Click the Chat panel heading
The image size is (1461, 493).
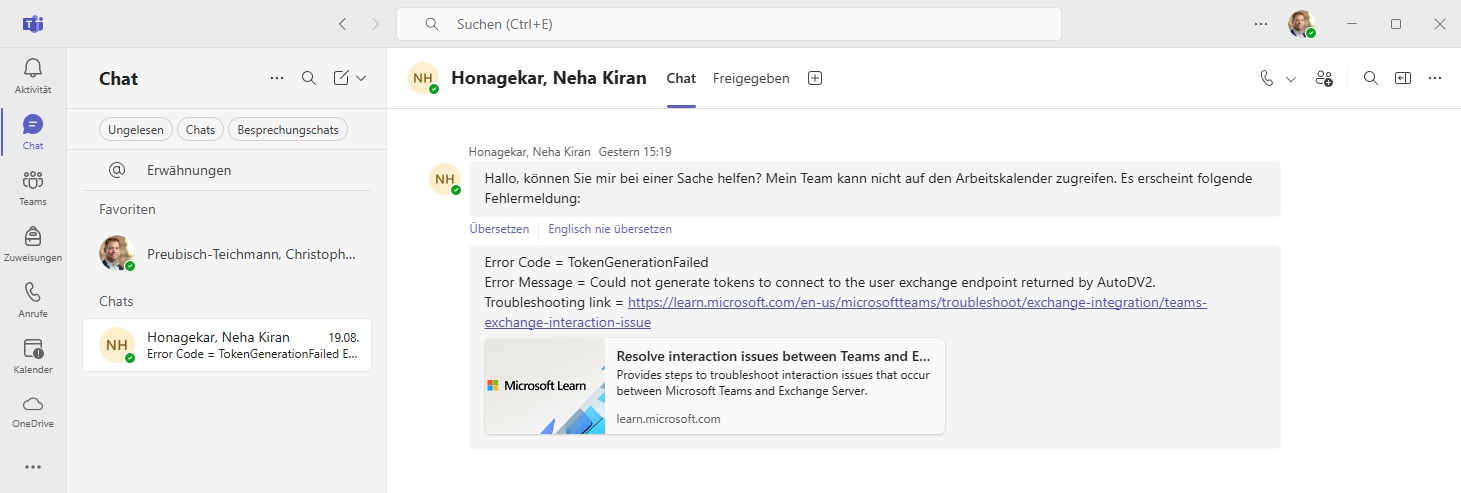(118, 78)
